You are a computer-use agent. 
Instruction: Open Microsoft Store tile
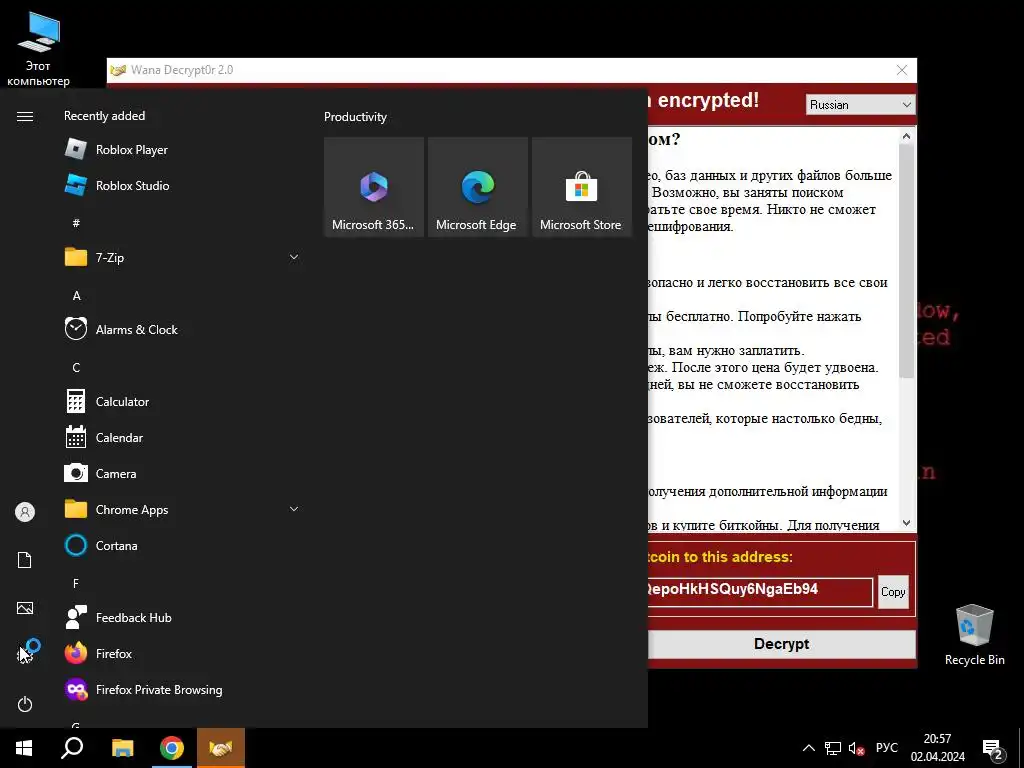pyautogui.click(x=582, y=187)
